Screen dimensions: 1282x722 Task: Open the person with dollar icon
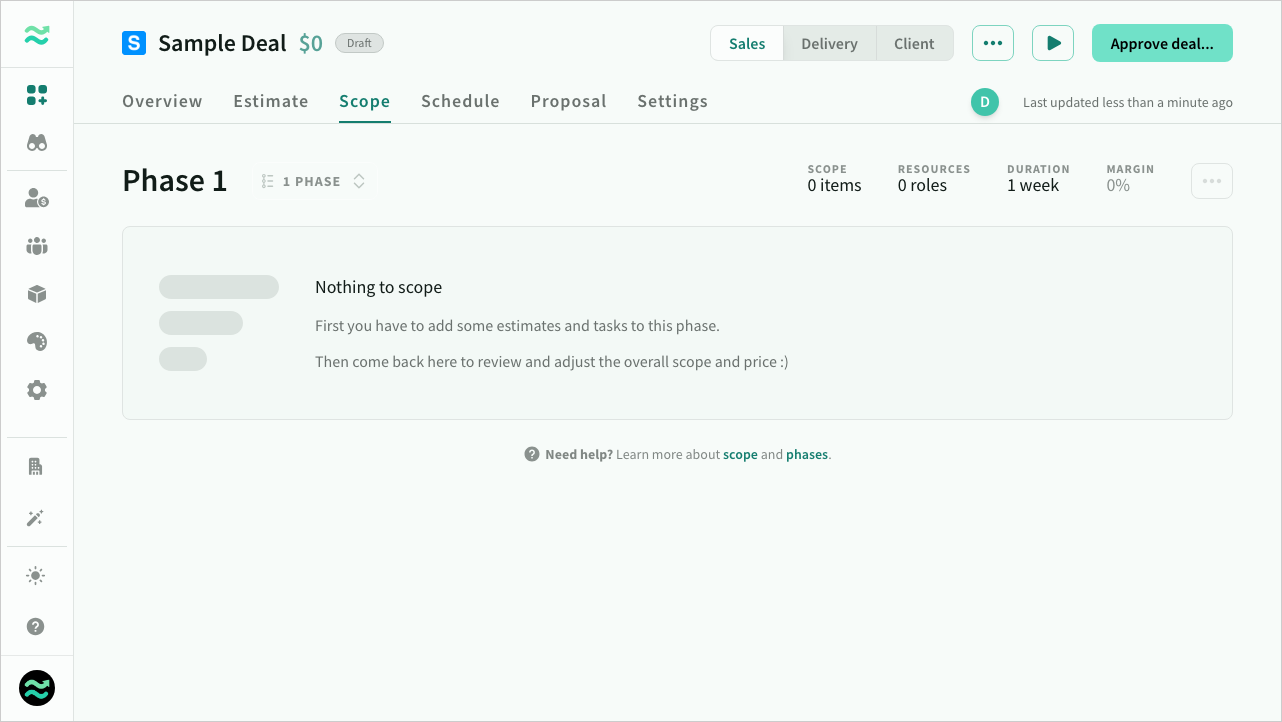[37, 198]
